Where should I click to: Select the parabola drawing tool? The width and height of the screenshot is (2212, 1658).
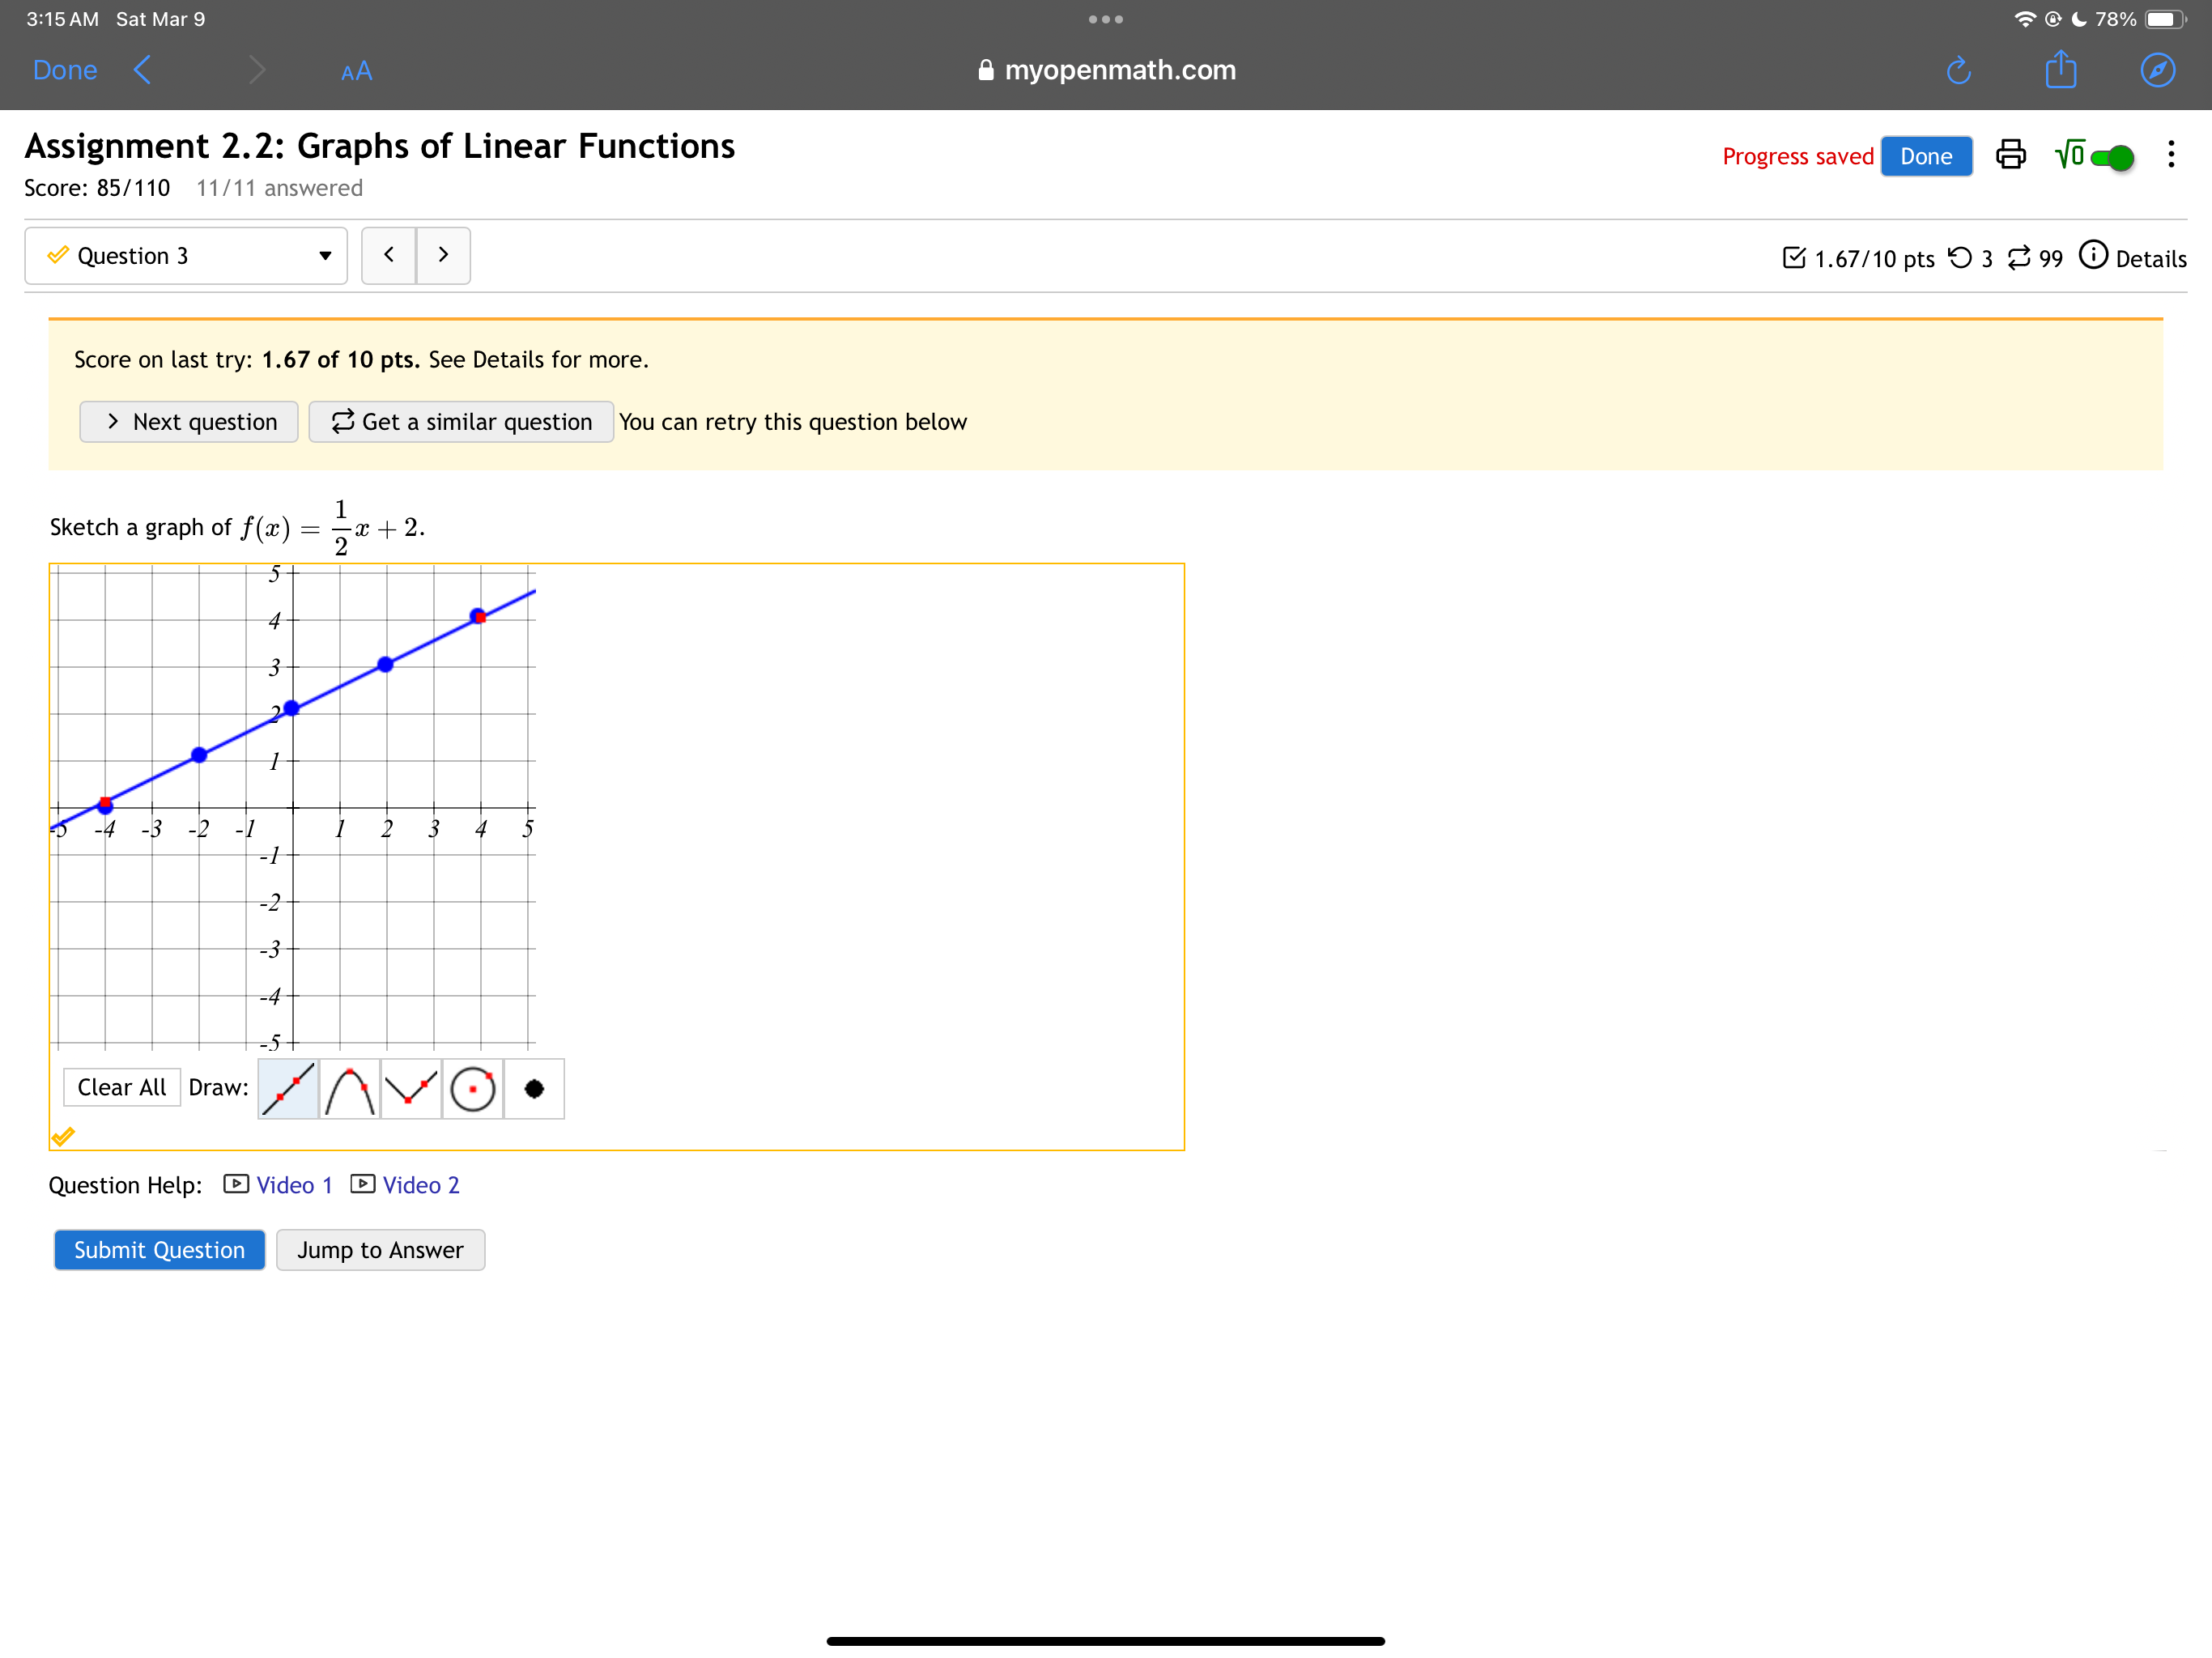(x=349, y=1088)
